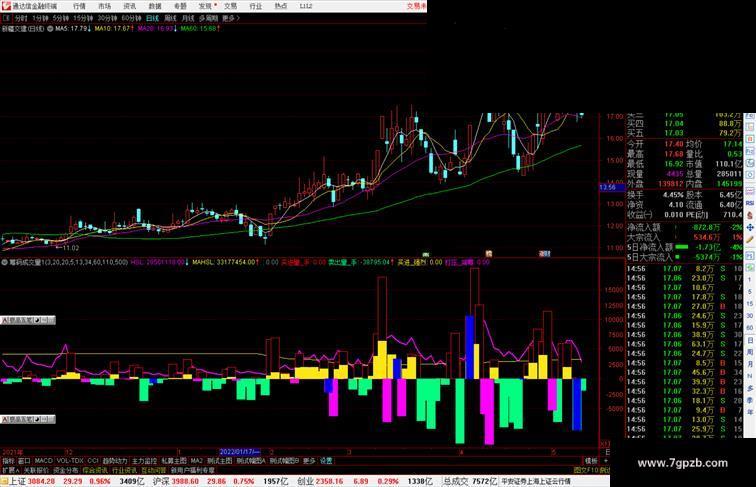Open the 行业 menu
This screenshot has height=487, width=756.
(x=256, y=6)
